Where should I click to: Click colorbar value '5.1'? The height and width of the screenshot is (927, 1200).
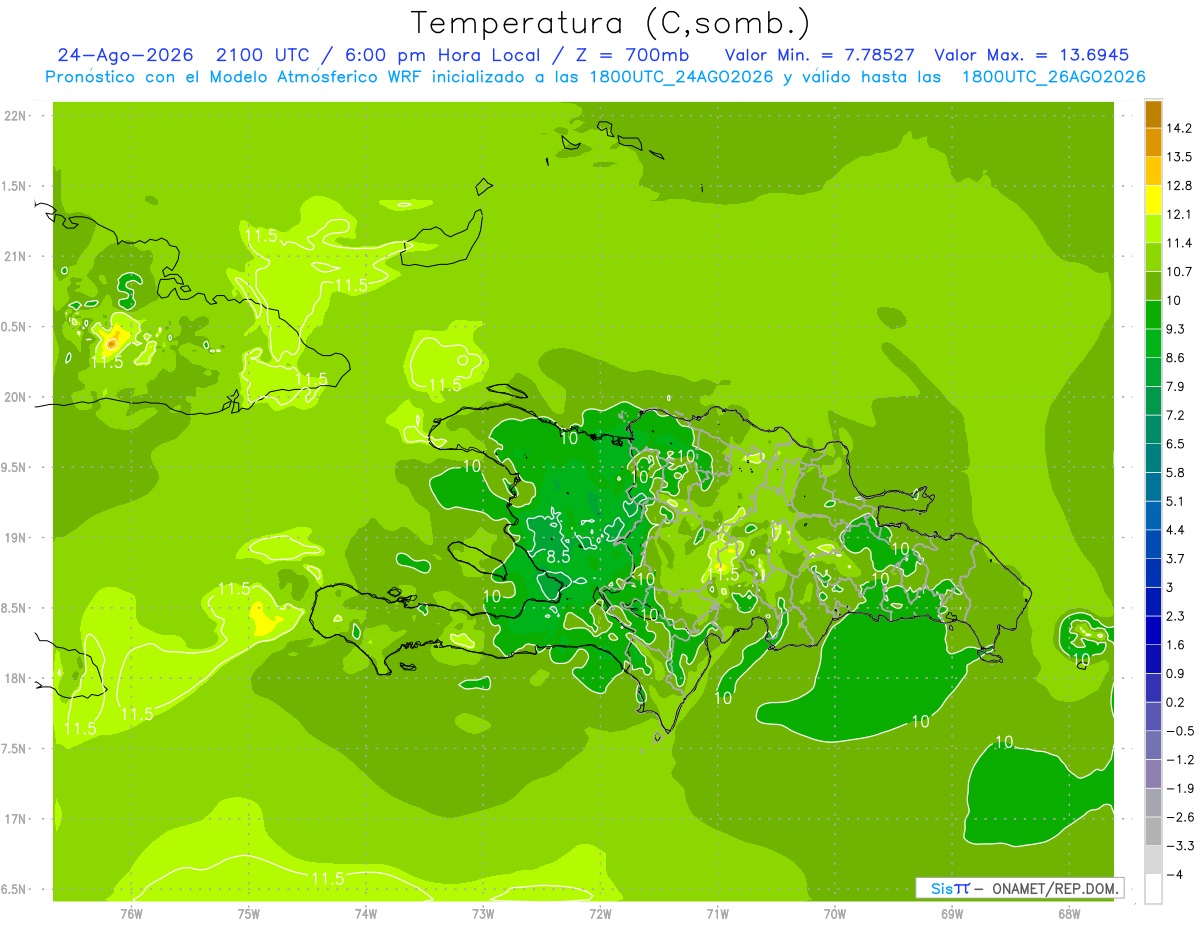click(x=1176, y=501)
